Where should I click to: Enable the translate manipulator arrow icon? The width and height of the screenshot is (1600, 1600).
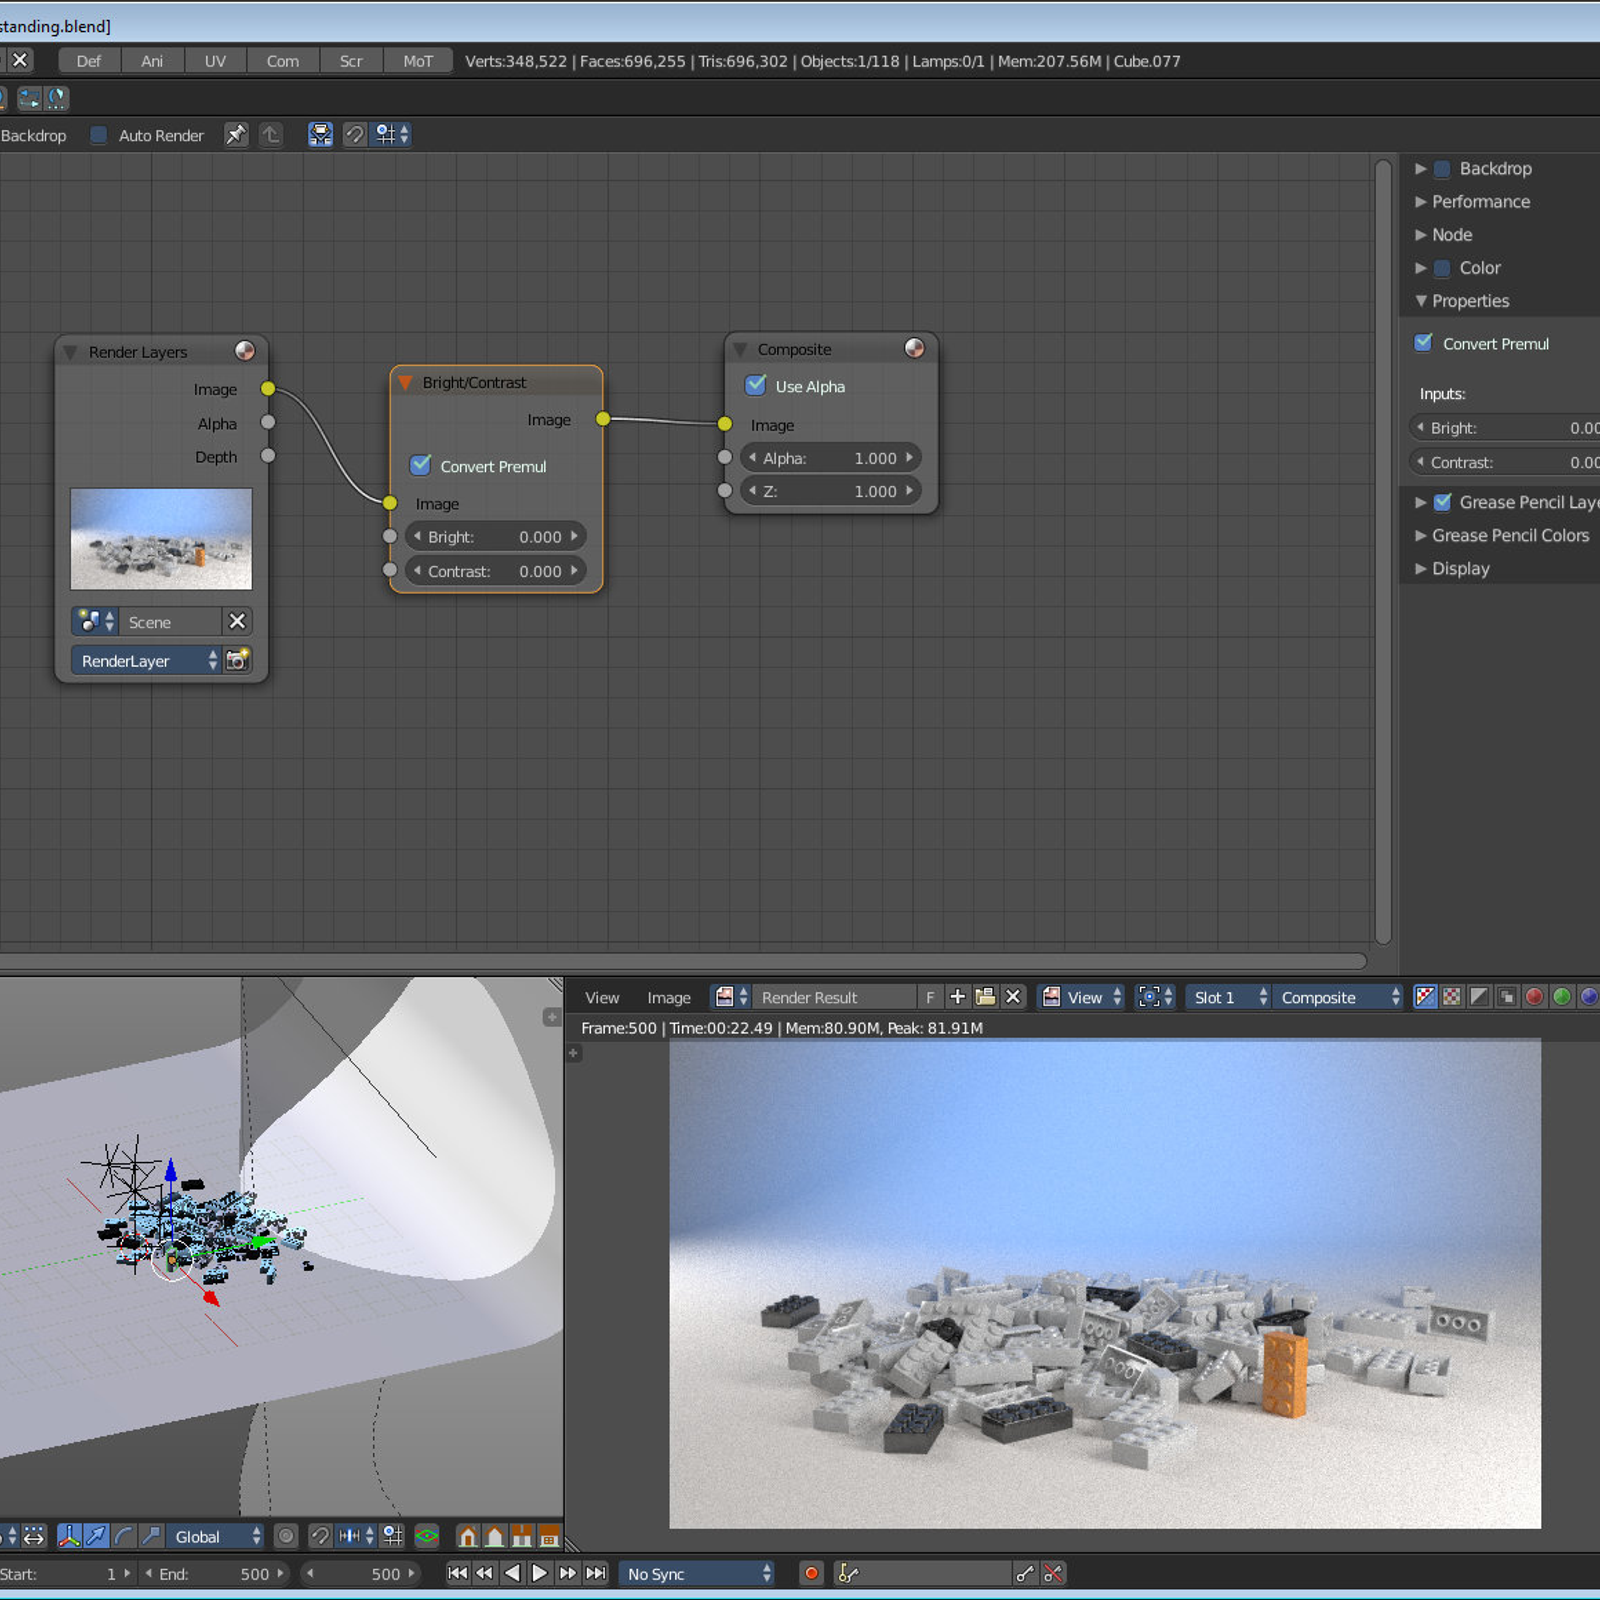point(97,1536)
